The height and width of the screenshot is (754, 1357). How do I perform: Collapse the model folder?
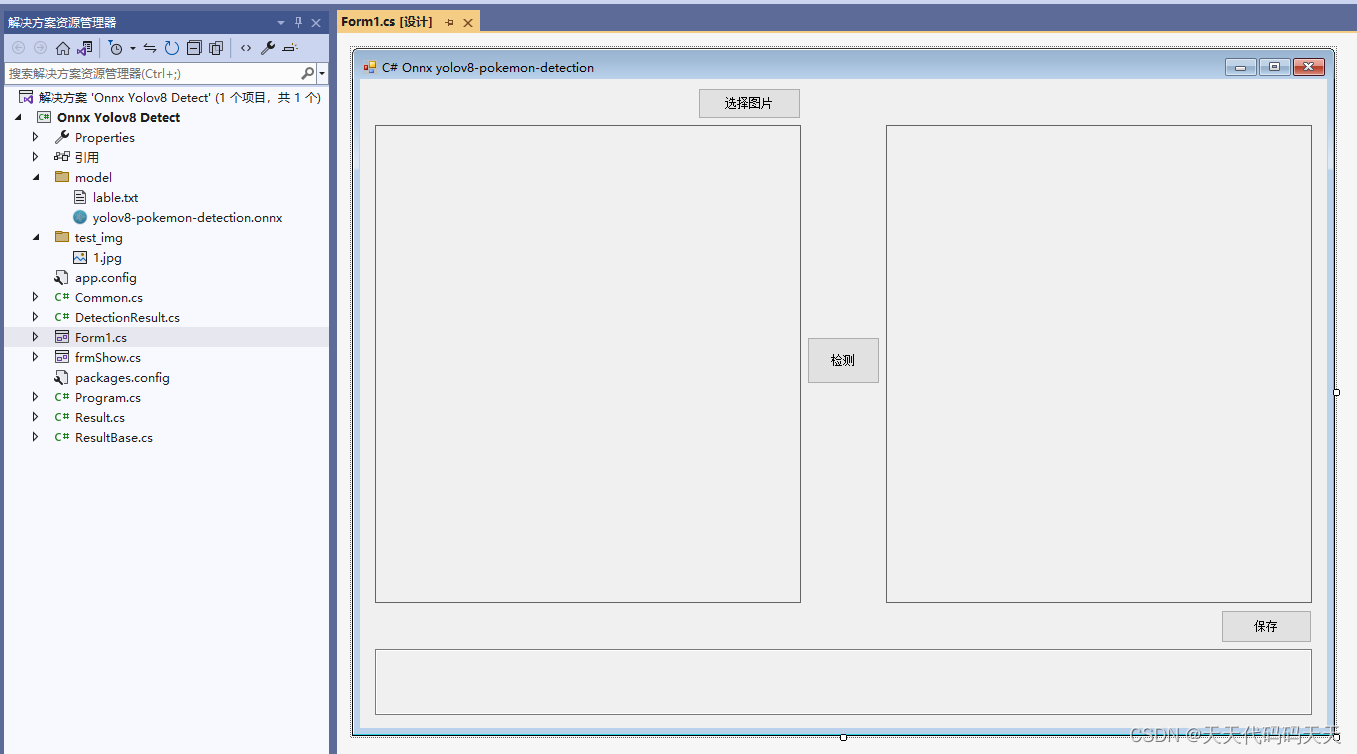pos(36,177)
